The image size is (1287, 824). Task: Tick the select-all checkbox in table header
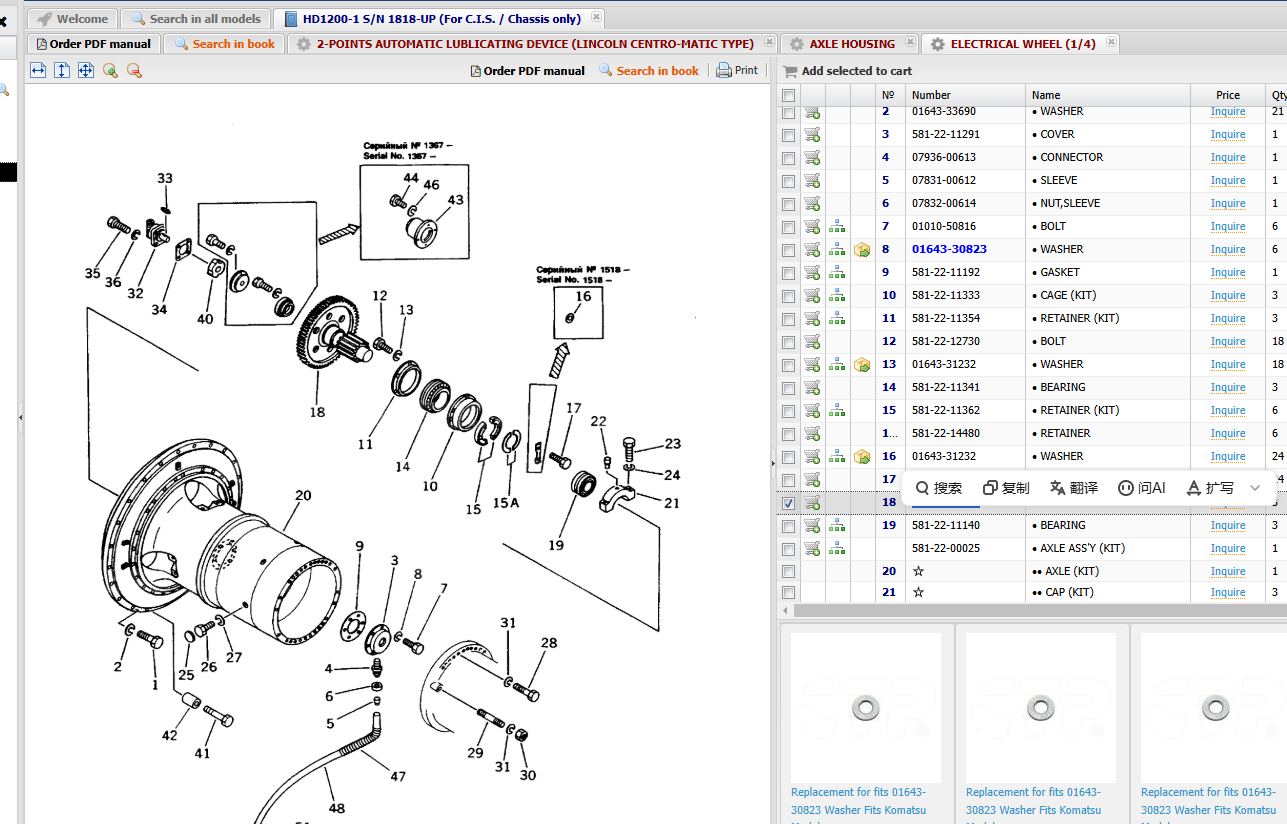[x=789, y=96]
